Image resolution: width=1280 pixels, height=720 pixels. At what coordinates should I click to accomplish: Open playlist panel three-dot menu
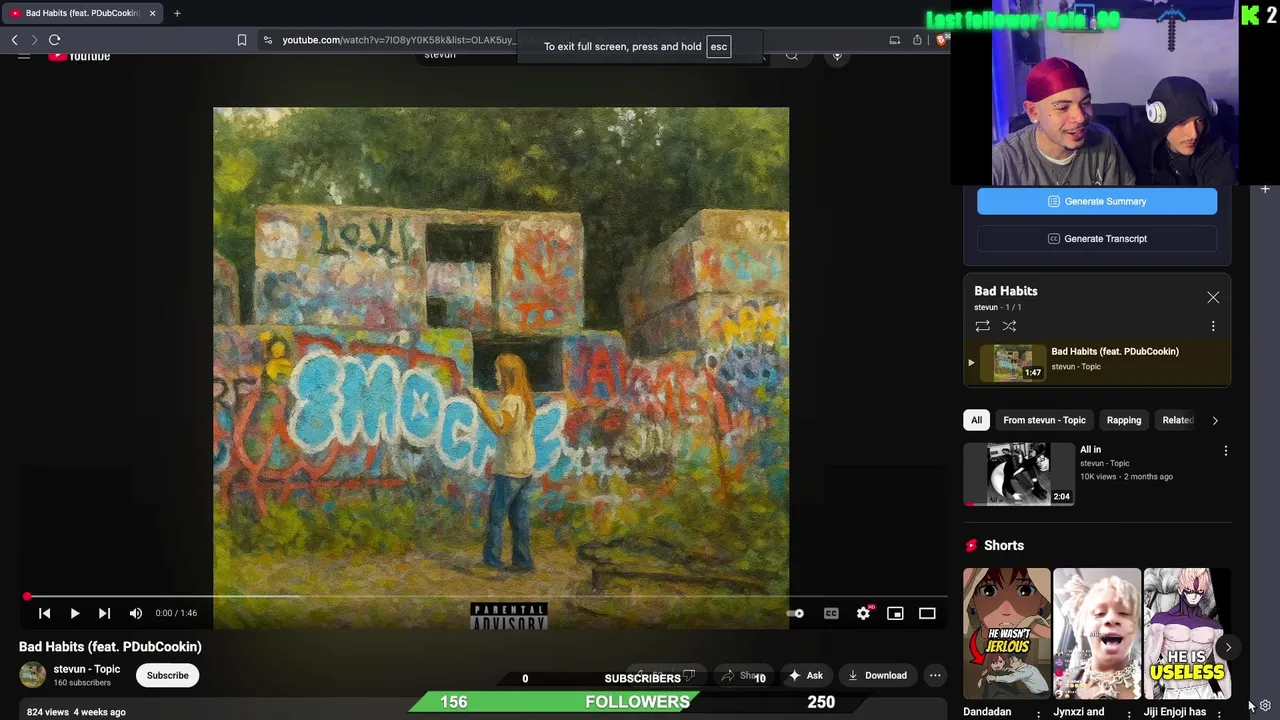(1213, 326)
